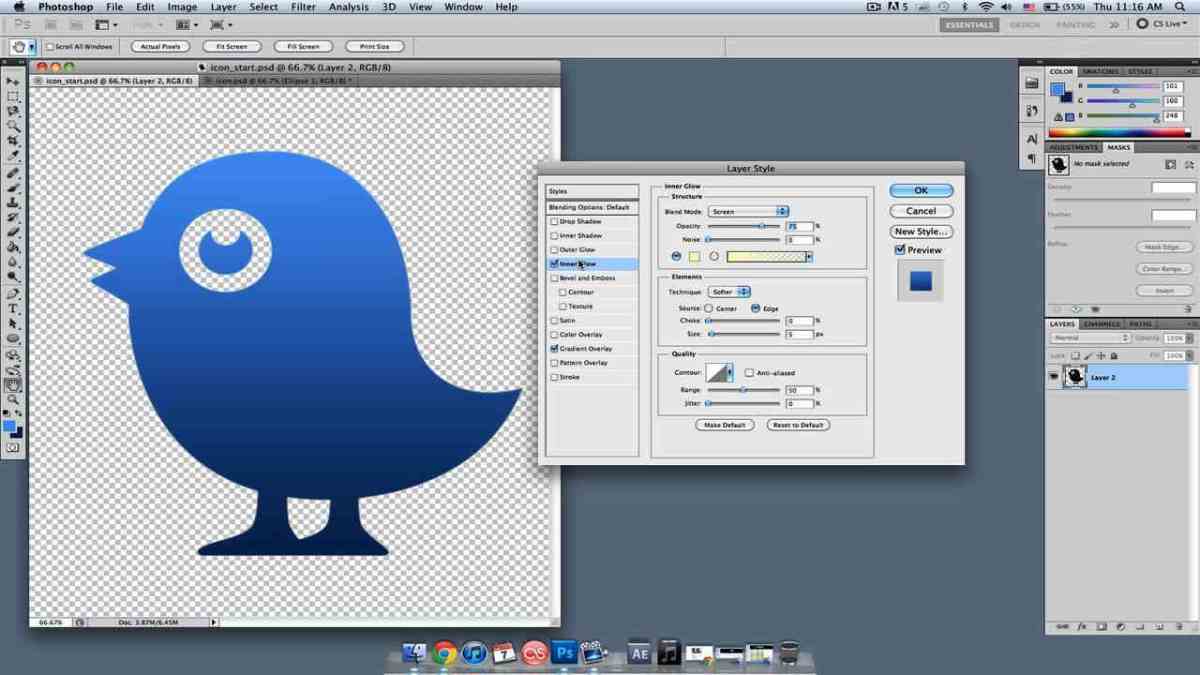Enable the Stroke checkbox
This screenshot has width=1200, height=675.
[554, 377]
